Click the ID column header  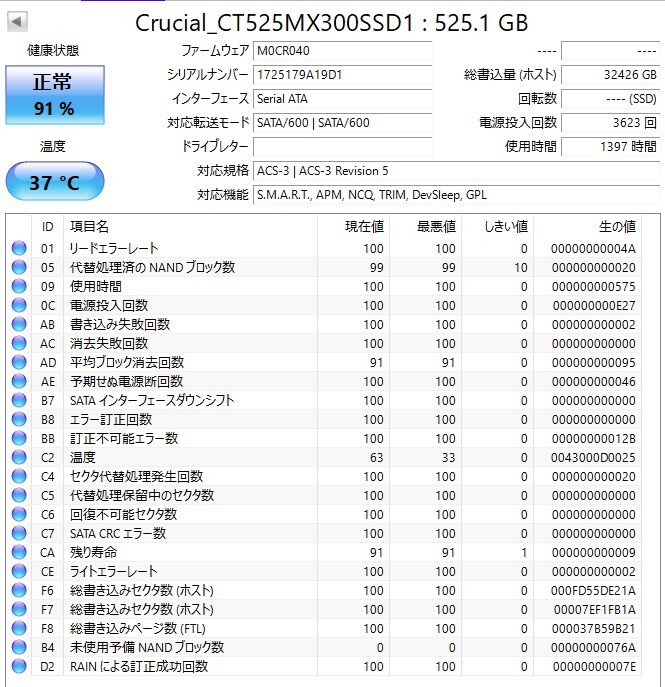click(47, 227)
